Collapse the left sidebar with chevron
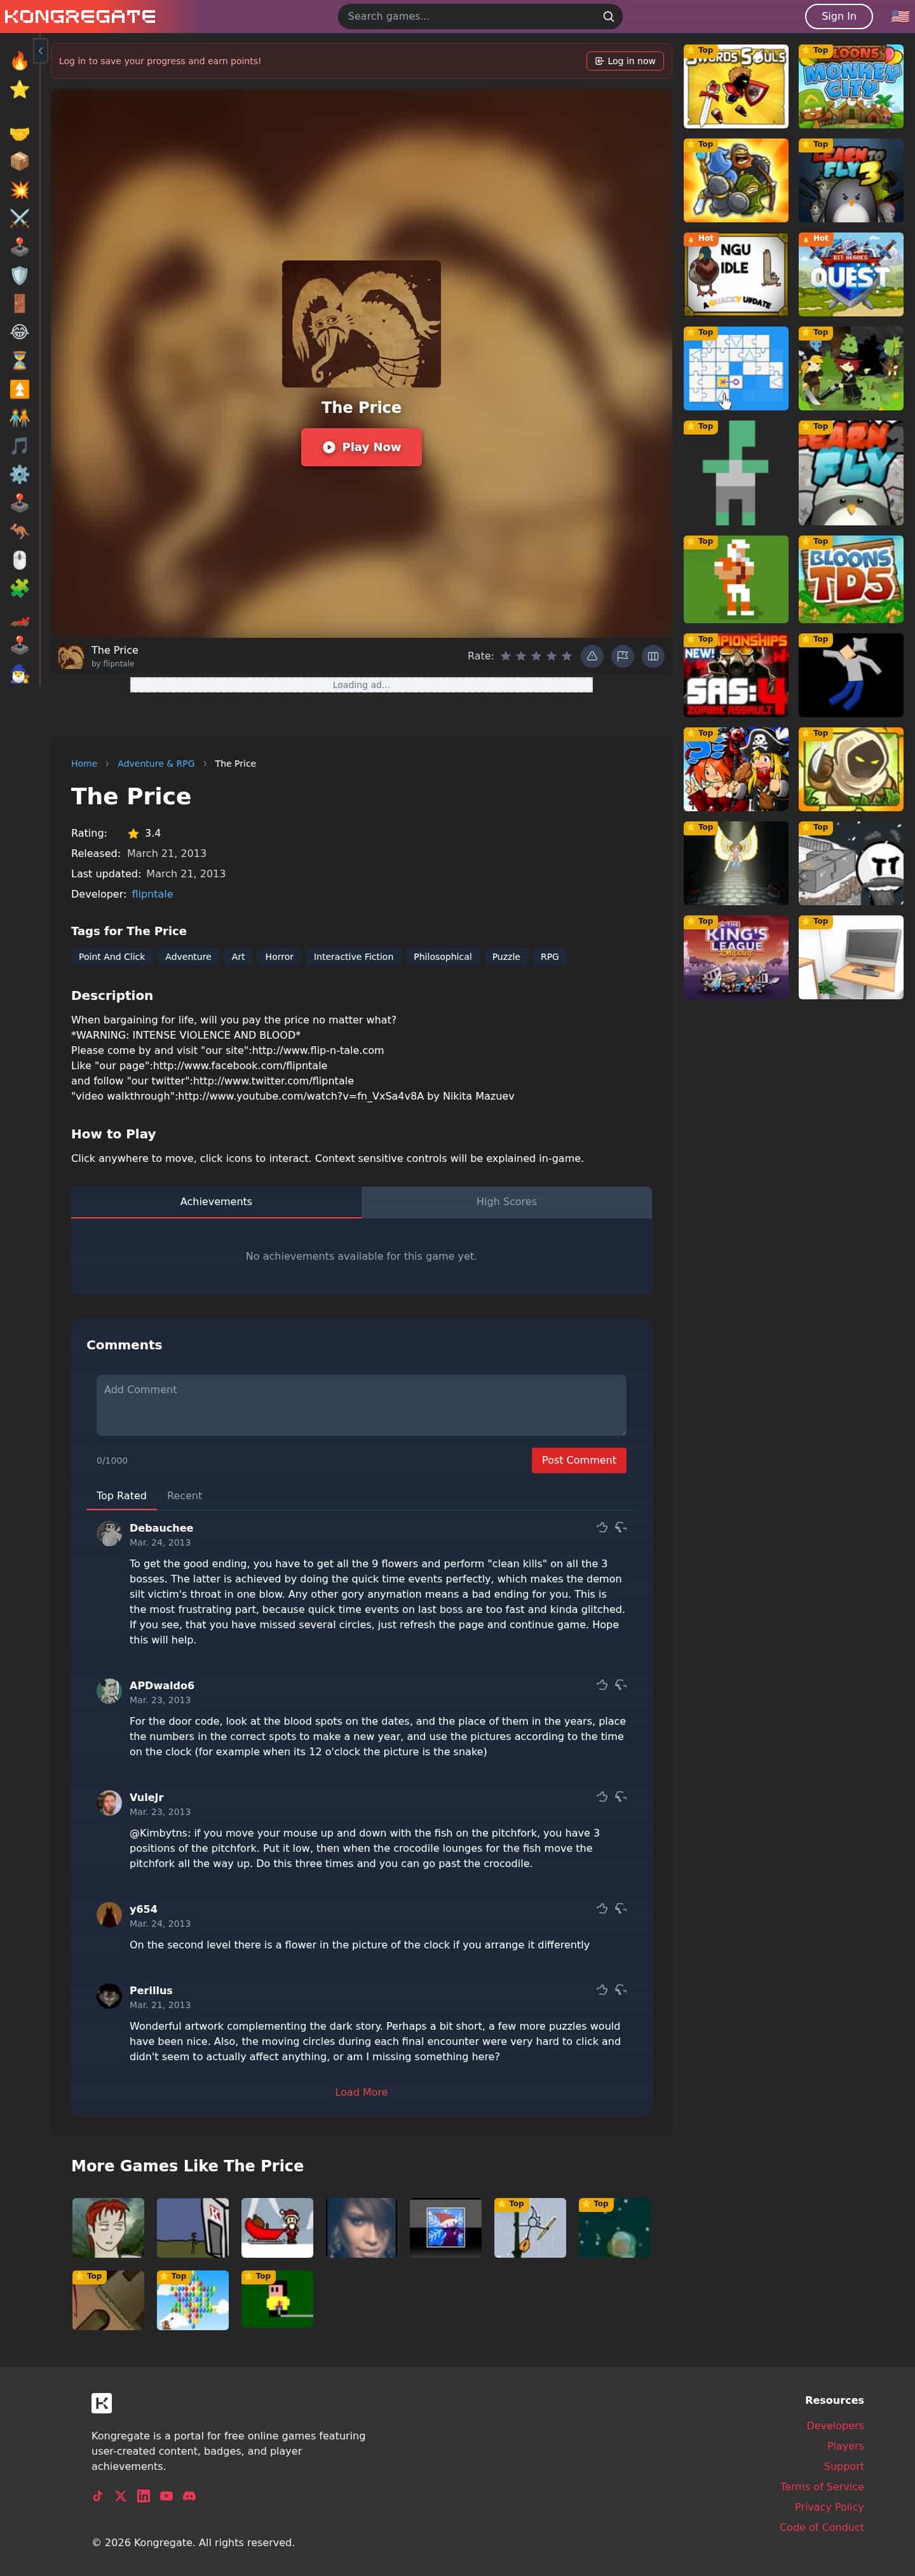Screen dimensions: 915x2576 coord(40,50)
